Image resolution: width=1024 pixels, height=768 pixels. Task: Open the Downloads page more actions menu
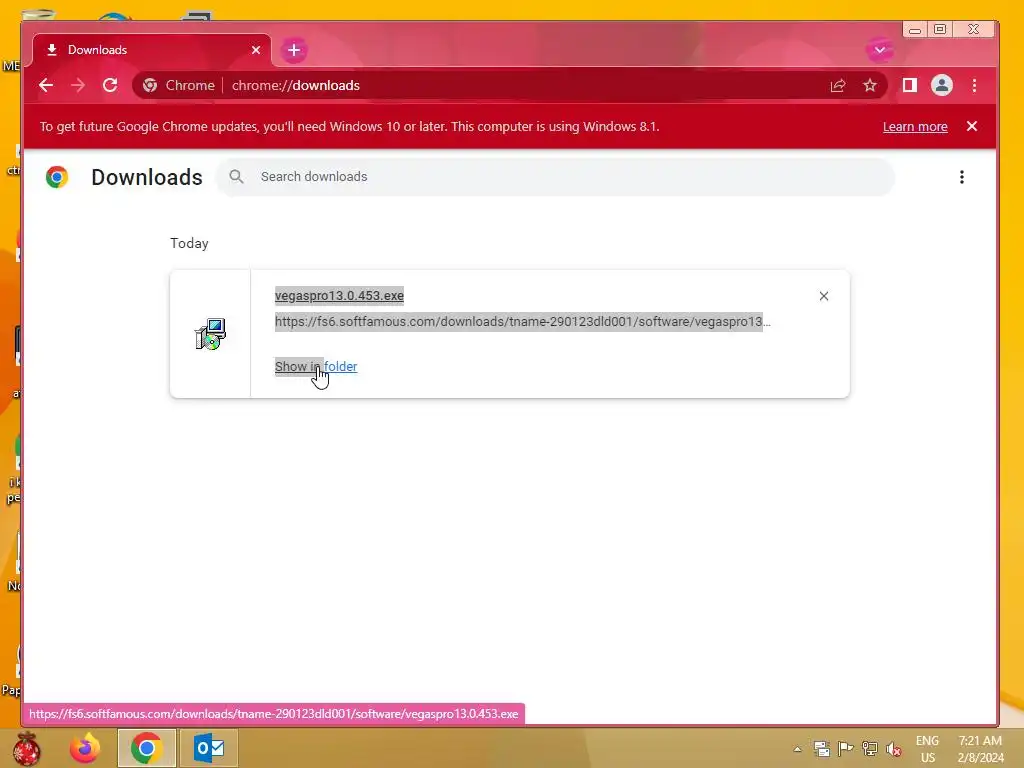[x=961, y=177]
